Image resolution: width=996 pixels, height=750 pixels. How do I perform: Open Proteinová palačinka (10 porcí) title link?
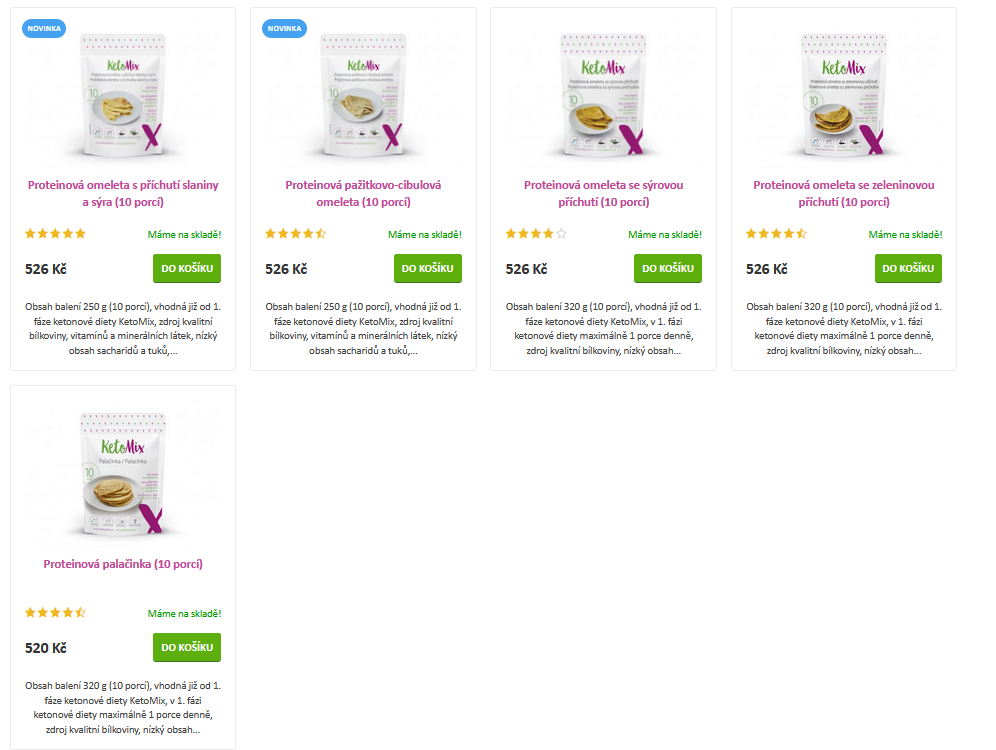coord(123,564)
